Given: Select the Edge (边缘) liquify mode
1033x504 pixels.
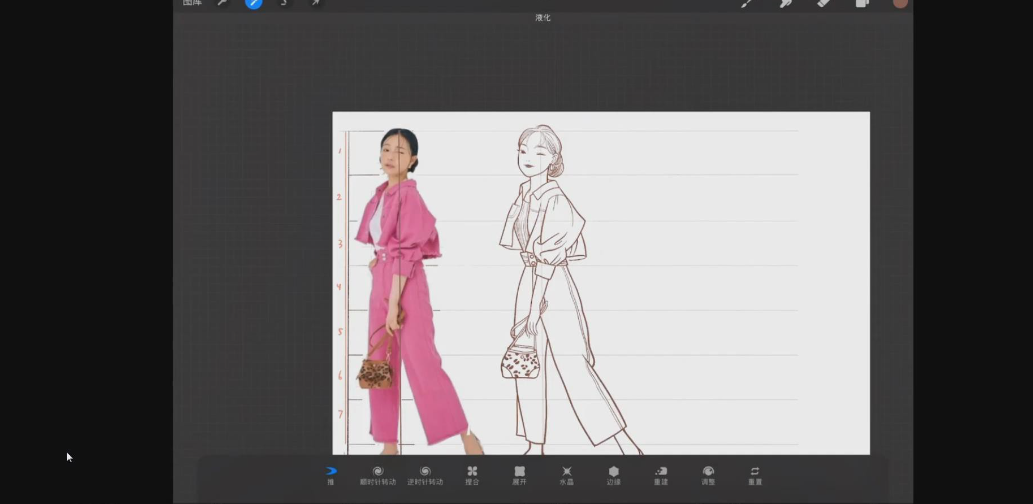Looking at the screenshot, I should tap(614, 476).
